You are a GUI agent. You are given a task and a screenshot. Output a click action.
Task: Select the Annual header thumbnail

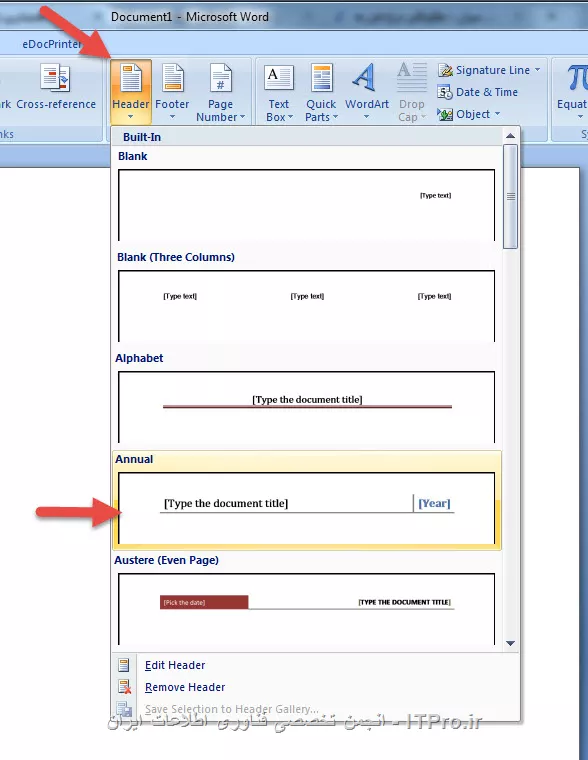(x=306, y=508)
